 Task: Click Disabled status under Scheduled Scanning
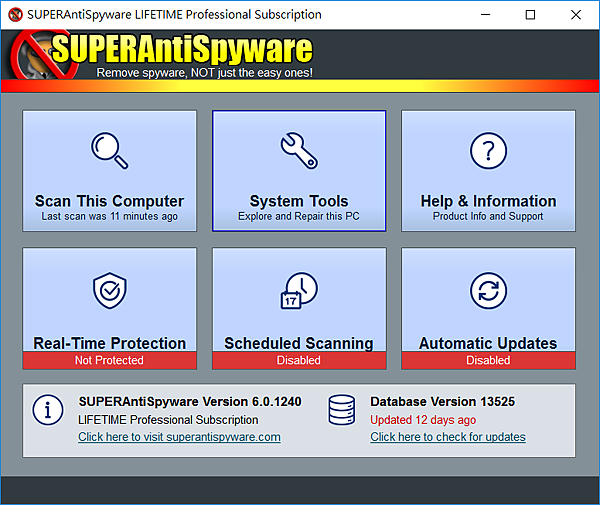click(299, 360)
